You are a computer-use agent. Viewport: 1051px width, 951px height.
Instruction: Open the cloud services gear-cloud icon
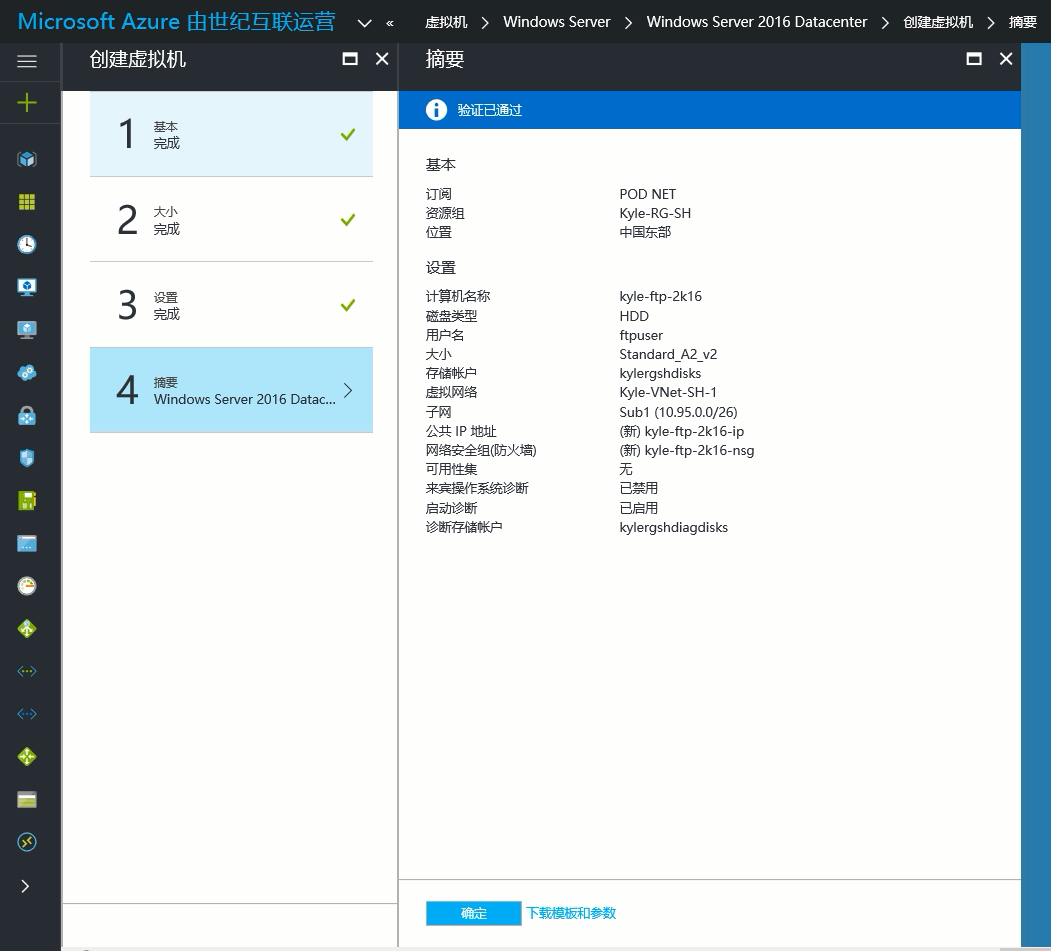click(27, 373)
